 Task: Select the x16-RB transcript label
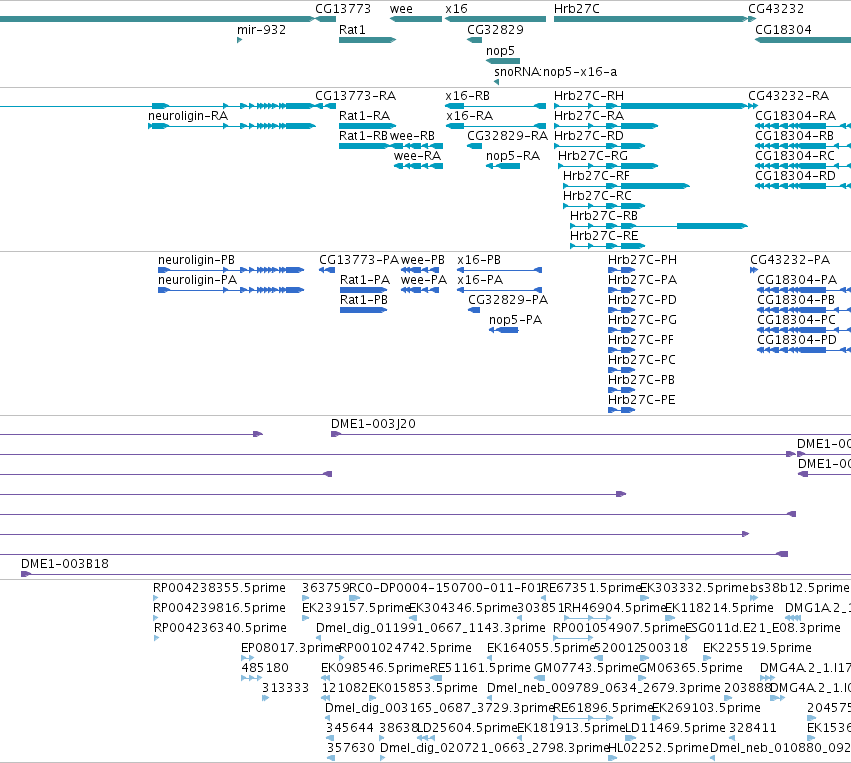pyautogui.click(x=467, y=96)
